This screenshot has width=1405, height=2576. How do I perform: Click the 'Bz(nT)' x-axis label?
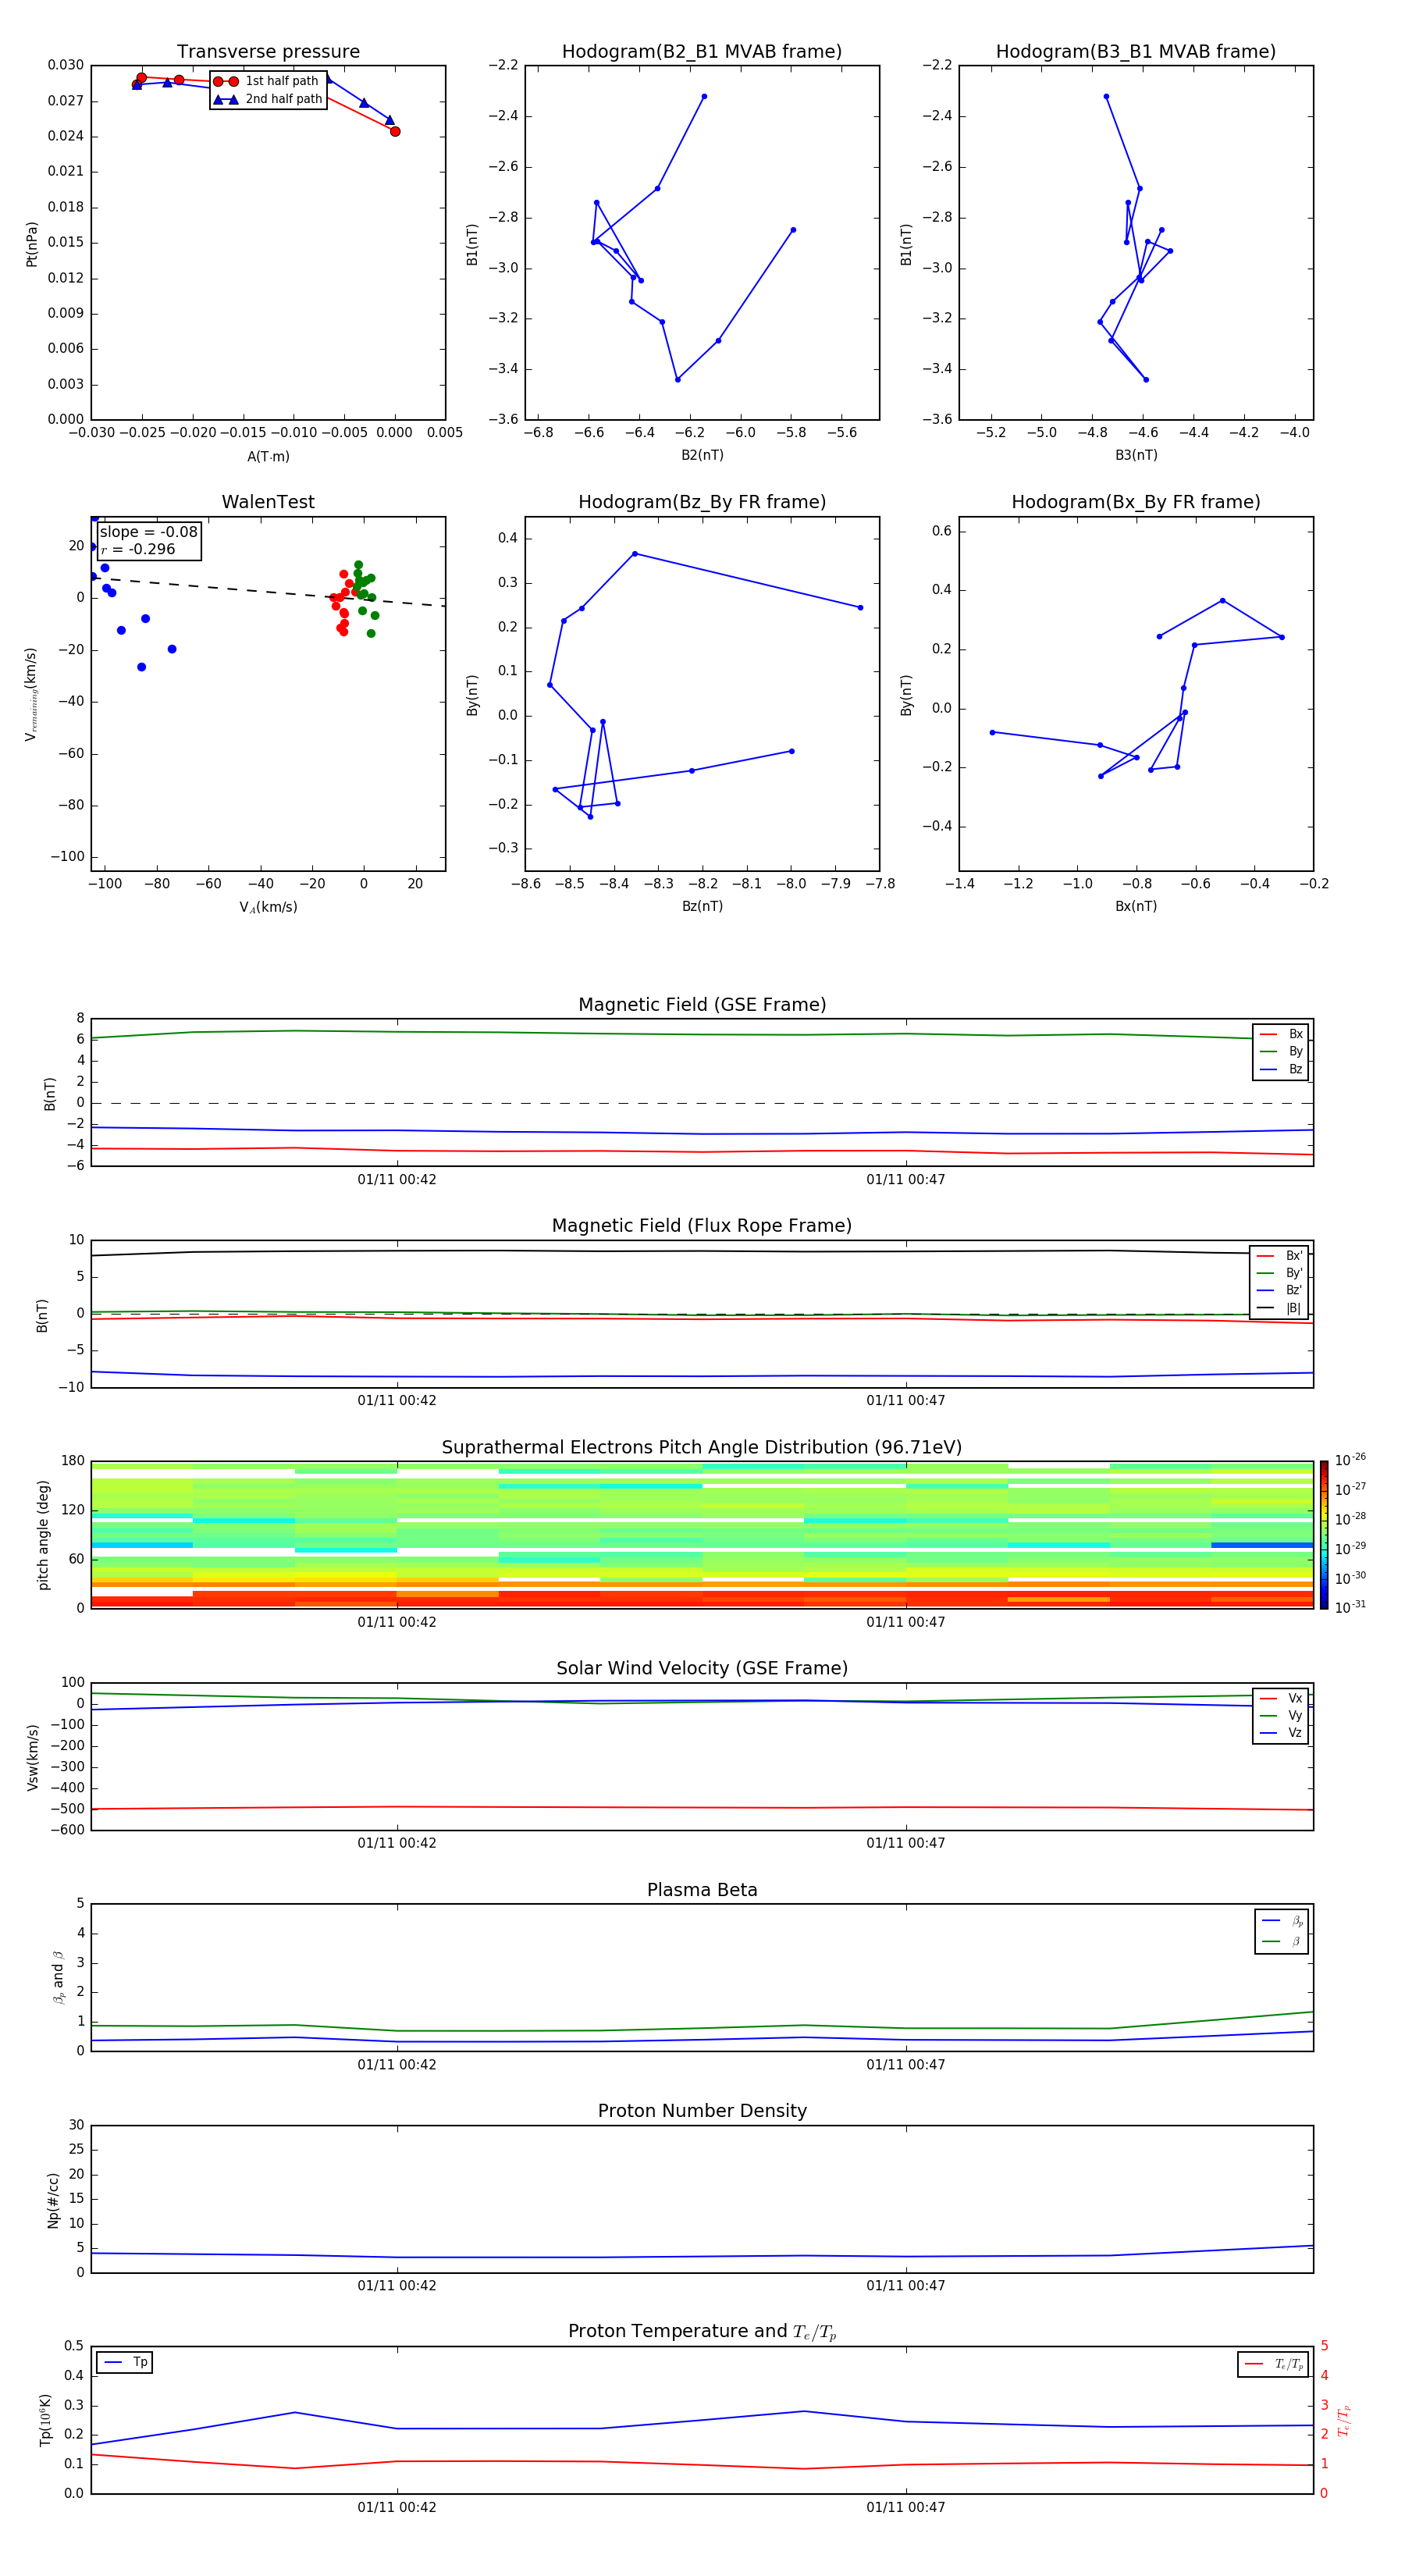(x=702, y=906)
